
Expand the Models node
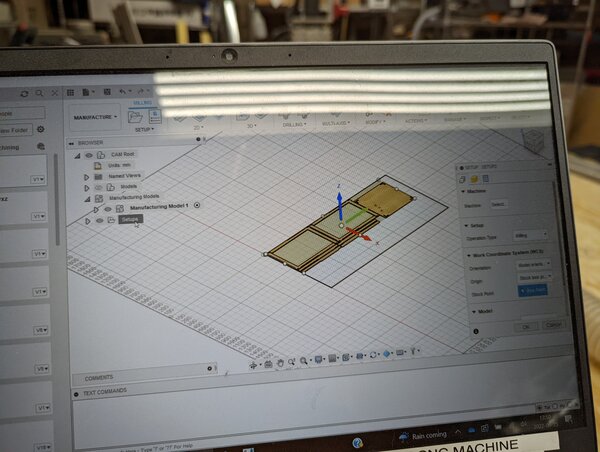[x=87, y=188]
